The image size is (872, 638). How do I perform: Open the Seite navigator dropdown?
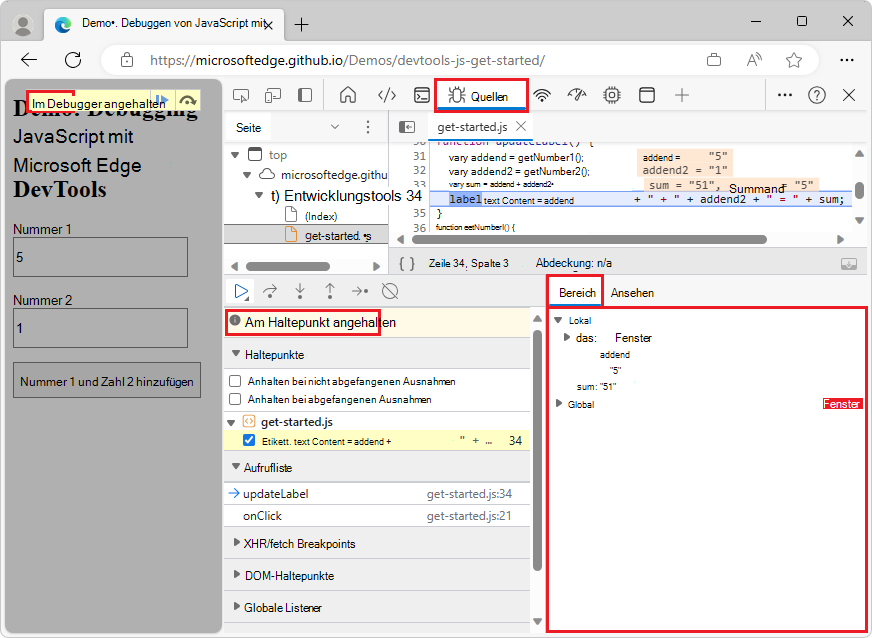(x=335, y=127)
